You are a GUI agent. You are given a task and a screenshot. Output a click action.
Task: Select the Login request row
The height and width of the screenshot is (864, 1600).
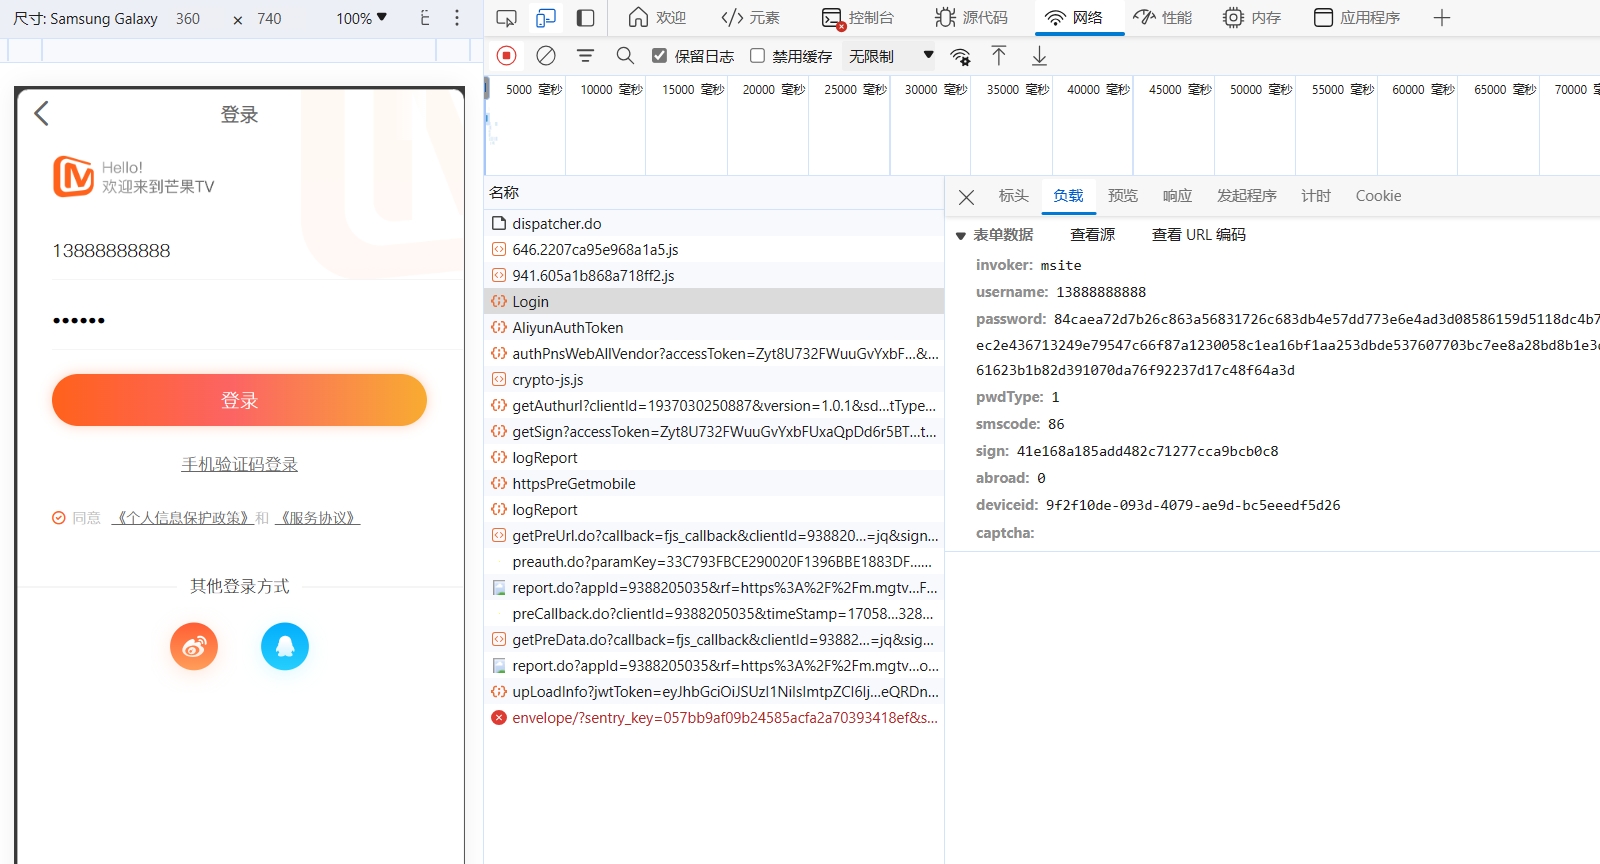[x=714, y=302]
